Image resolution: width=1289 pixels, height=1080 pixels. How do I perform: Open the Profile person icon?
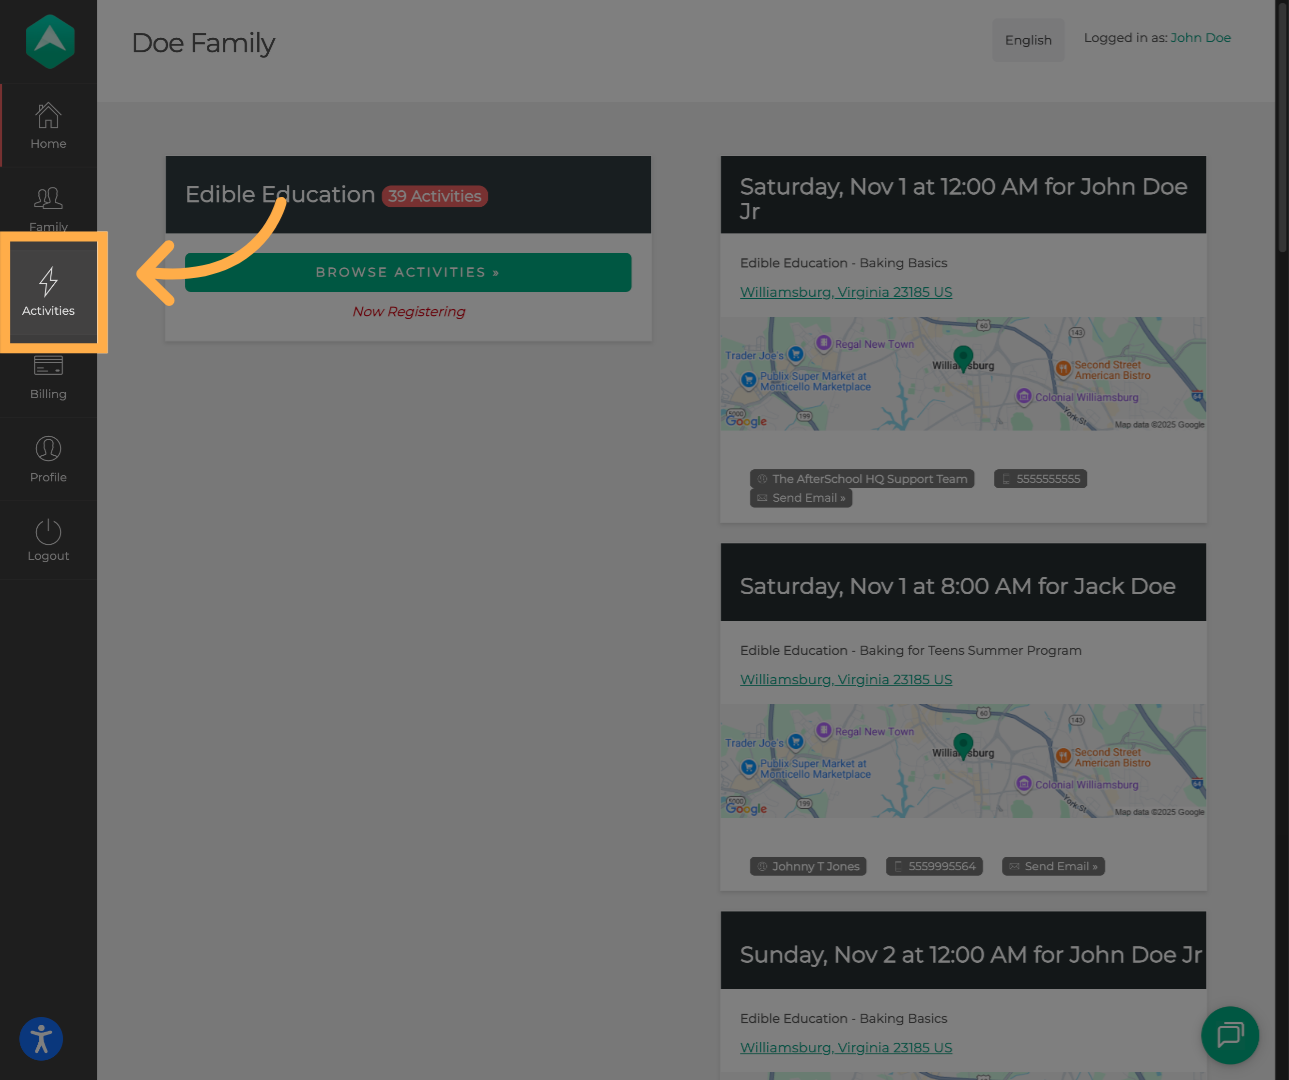[48, 449]
